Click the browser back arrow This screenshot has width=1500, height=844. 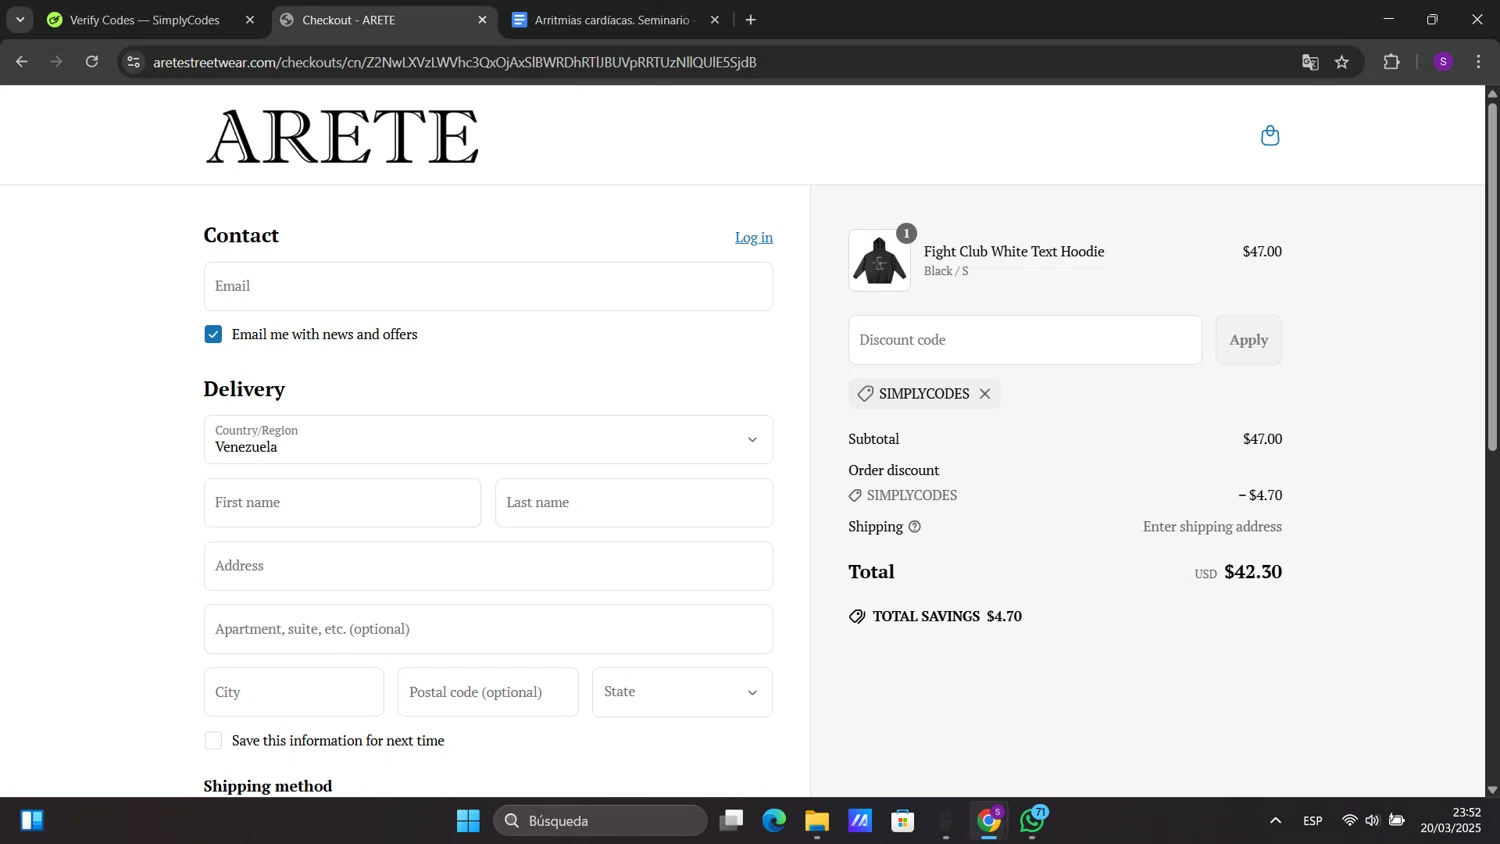coord(21,62)
